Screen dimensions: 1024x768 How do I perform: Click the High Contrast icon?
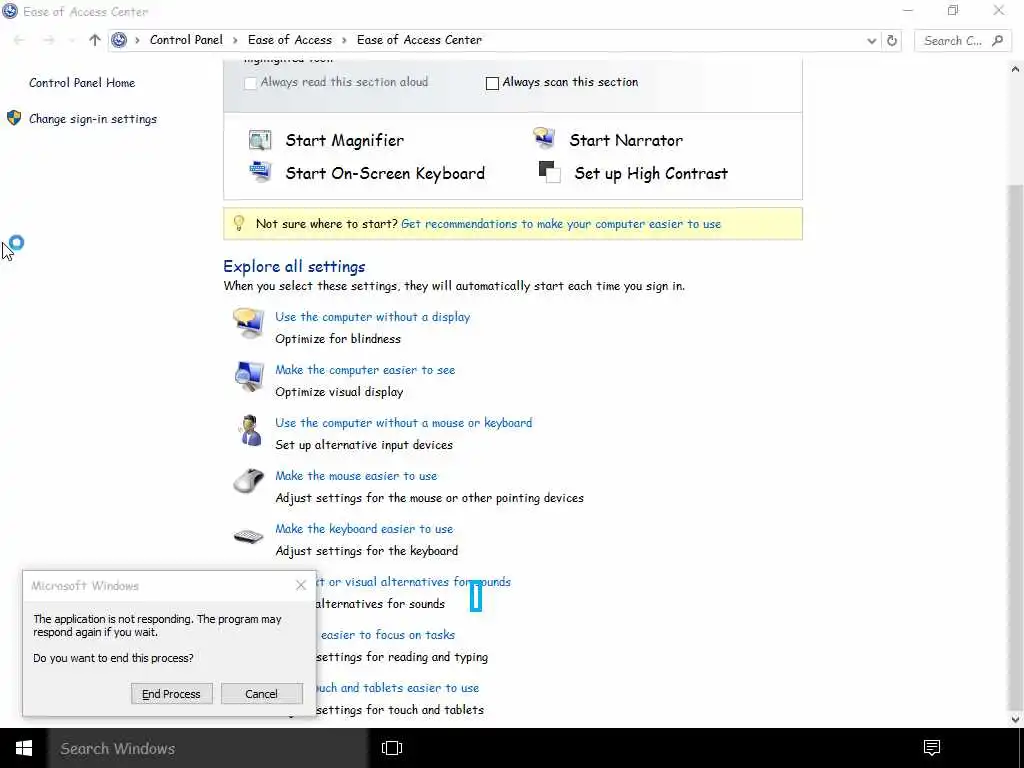(x=549, y=172)
